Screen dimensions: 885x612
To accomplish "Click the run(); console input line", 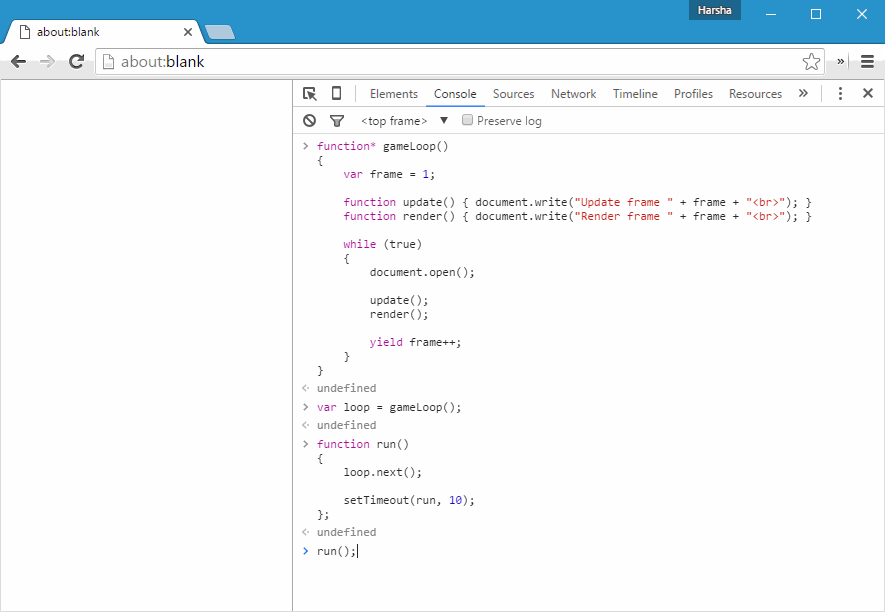I will pyautogui.click(x=336, y=551).
